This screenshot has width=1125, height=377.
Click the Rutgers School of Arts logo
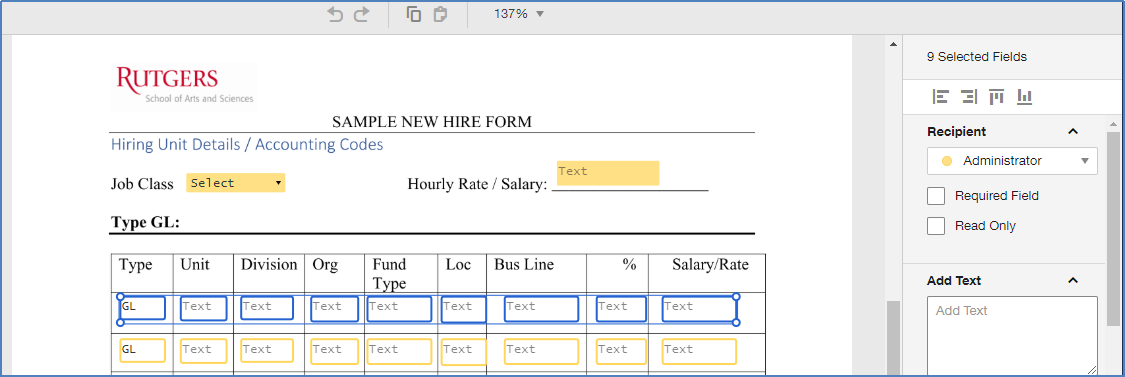point(184,86)
